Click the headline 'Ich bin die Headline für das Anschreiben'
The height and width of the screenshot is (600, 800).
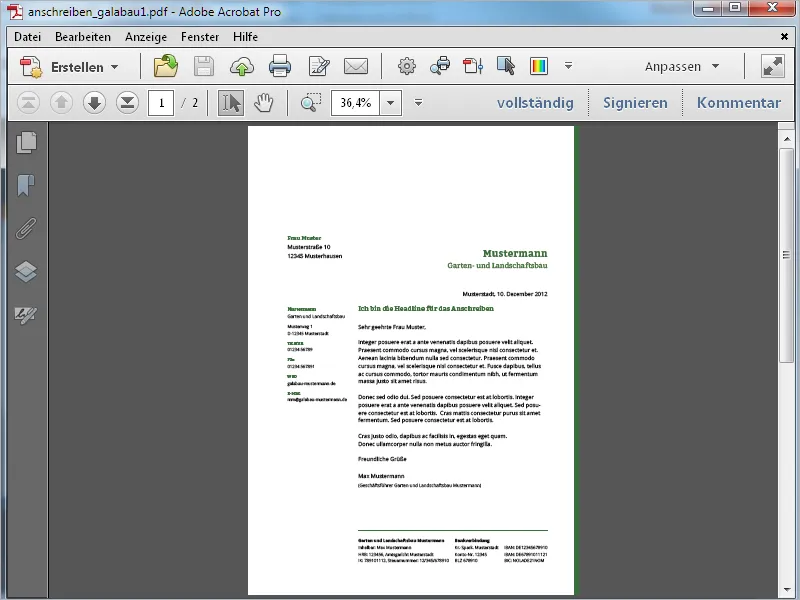[x=426, y=308]
